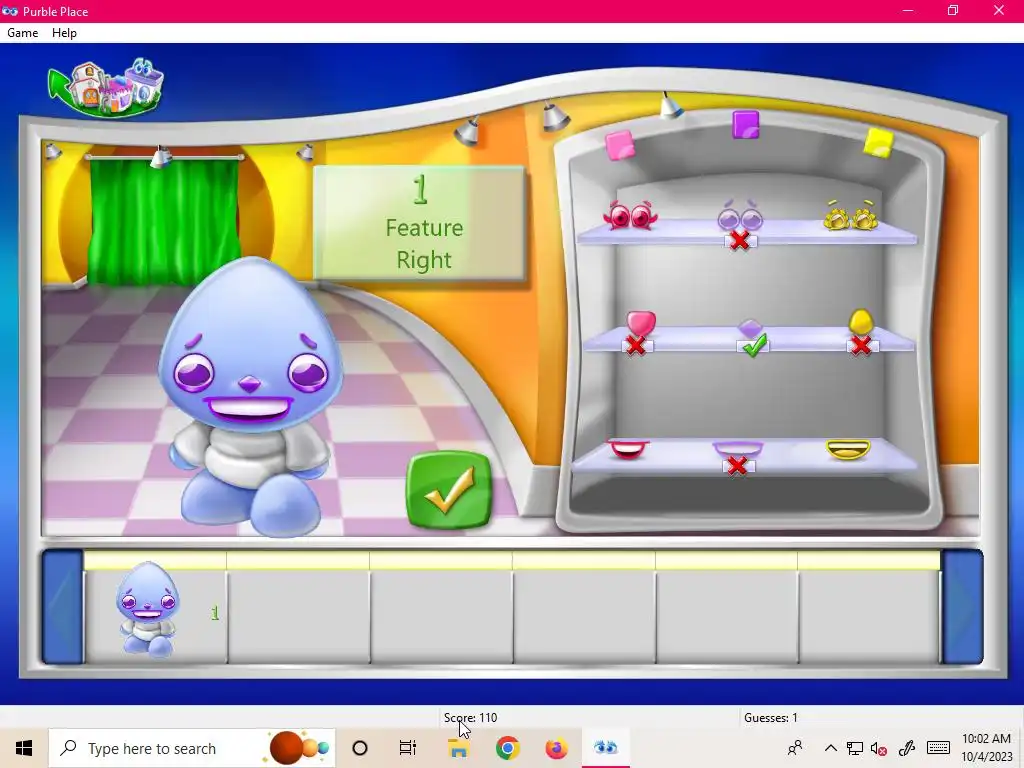Click the green curtain
The width and height of the screenshot is (1024, 768).
(x=163, y=221)
